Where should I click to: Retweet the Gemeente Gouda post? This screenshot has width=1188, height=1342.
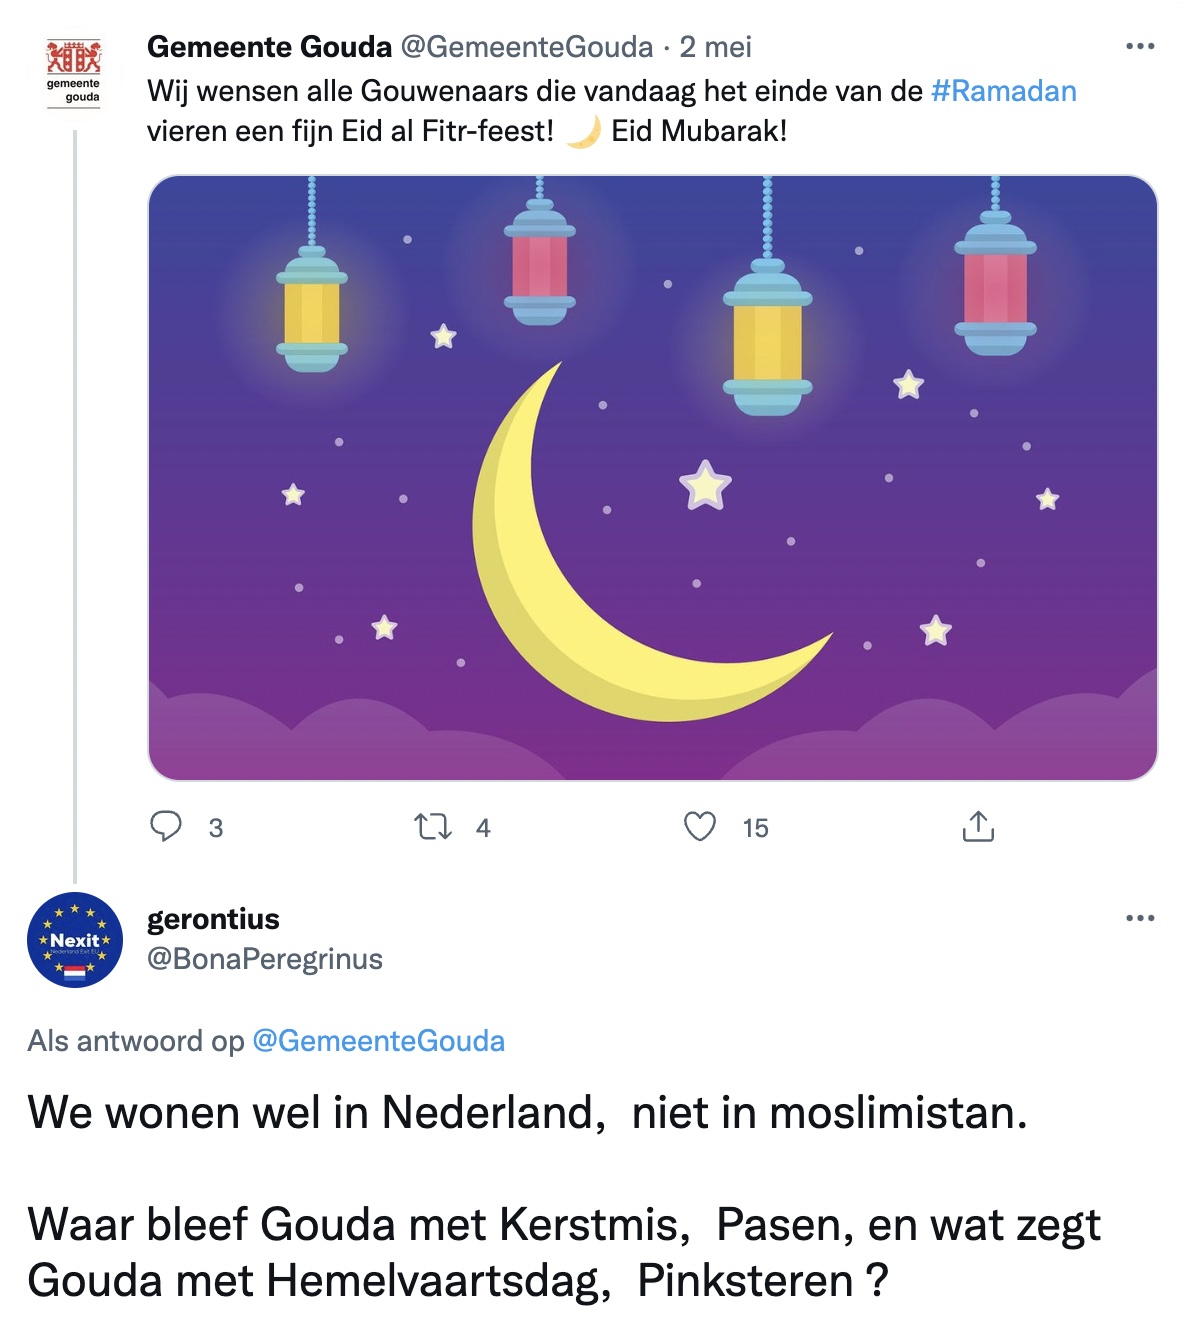432,827
